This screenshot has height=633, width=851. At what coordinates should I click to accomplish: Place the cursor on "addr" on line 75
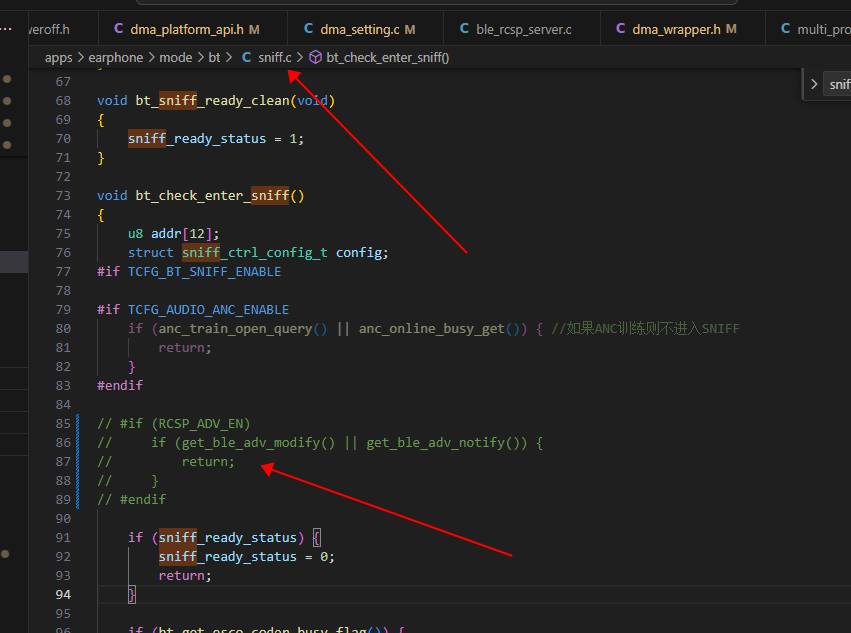coord(166,233)
